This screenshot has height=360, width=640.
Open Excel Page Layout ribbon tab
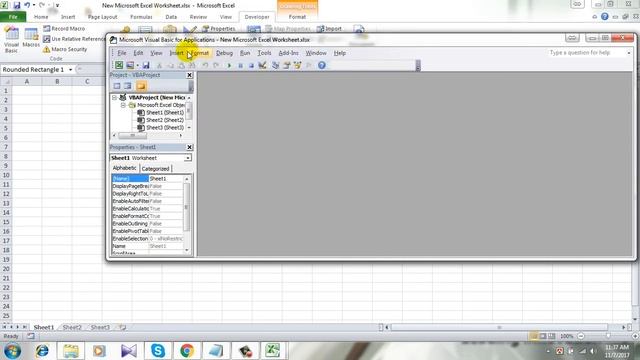coord(102,17)
